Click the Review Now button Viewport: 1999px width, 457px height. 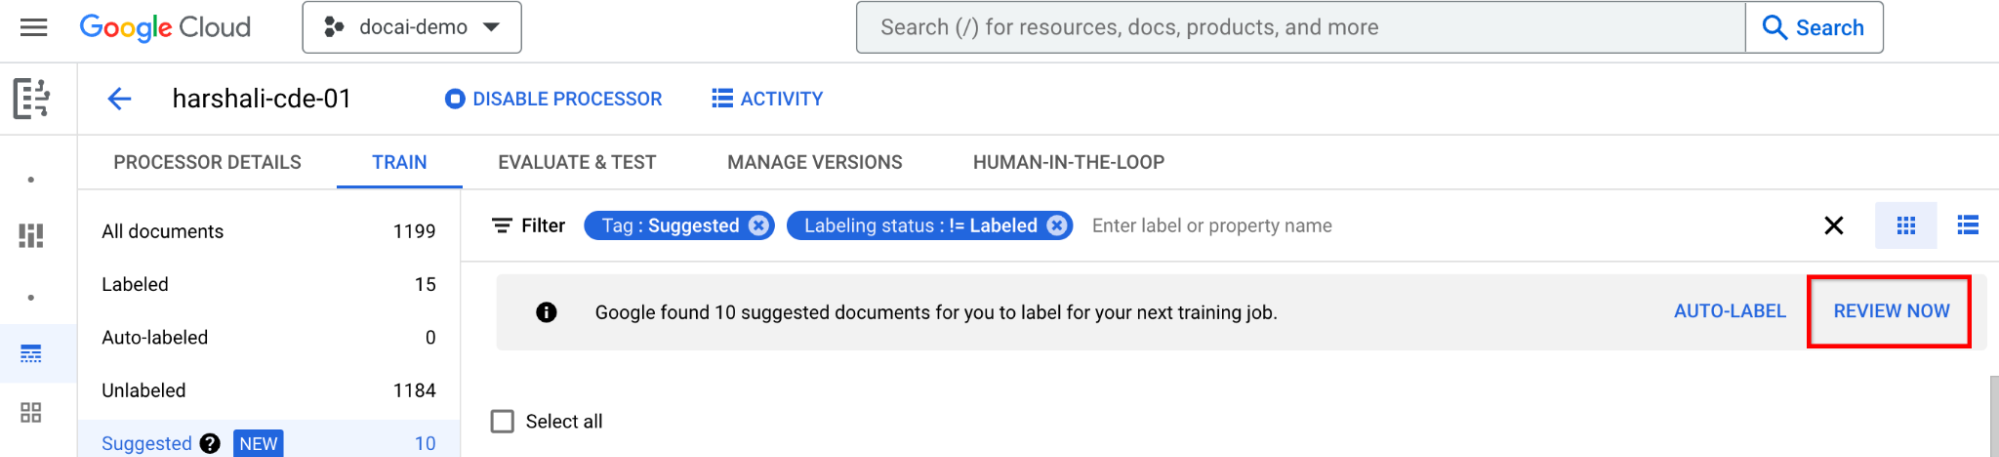pos(1890,311)
